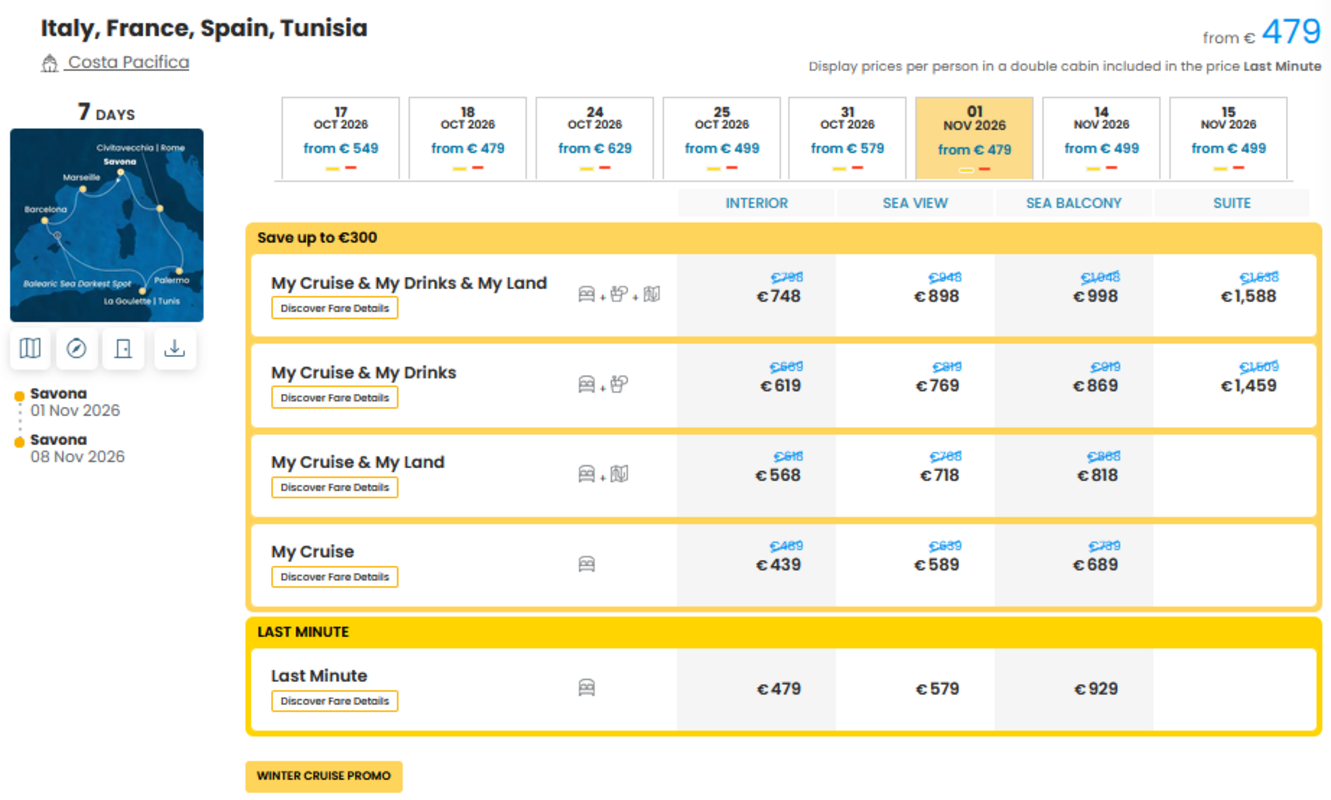
Task: Select the 17 Oct 2026 departure date
Action: click(341, 138)
